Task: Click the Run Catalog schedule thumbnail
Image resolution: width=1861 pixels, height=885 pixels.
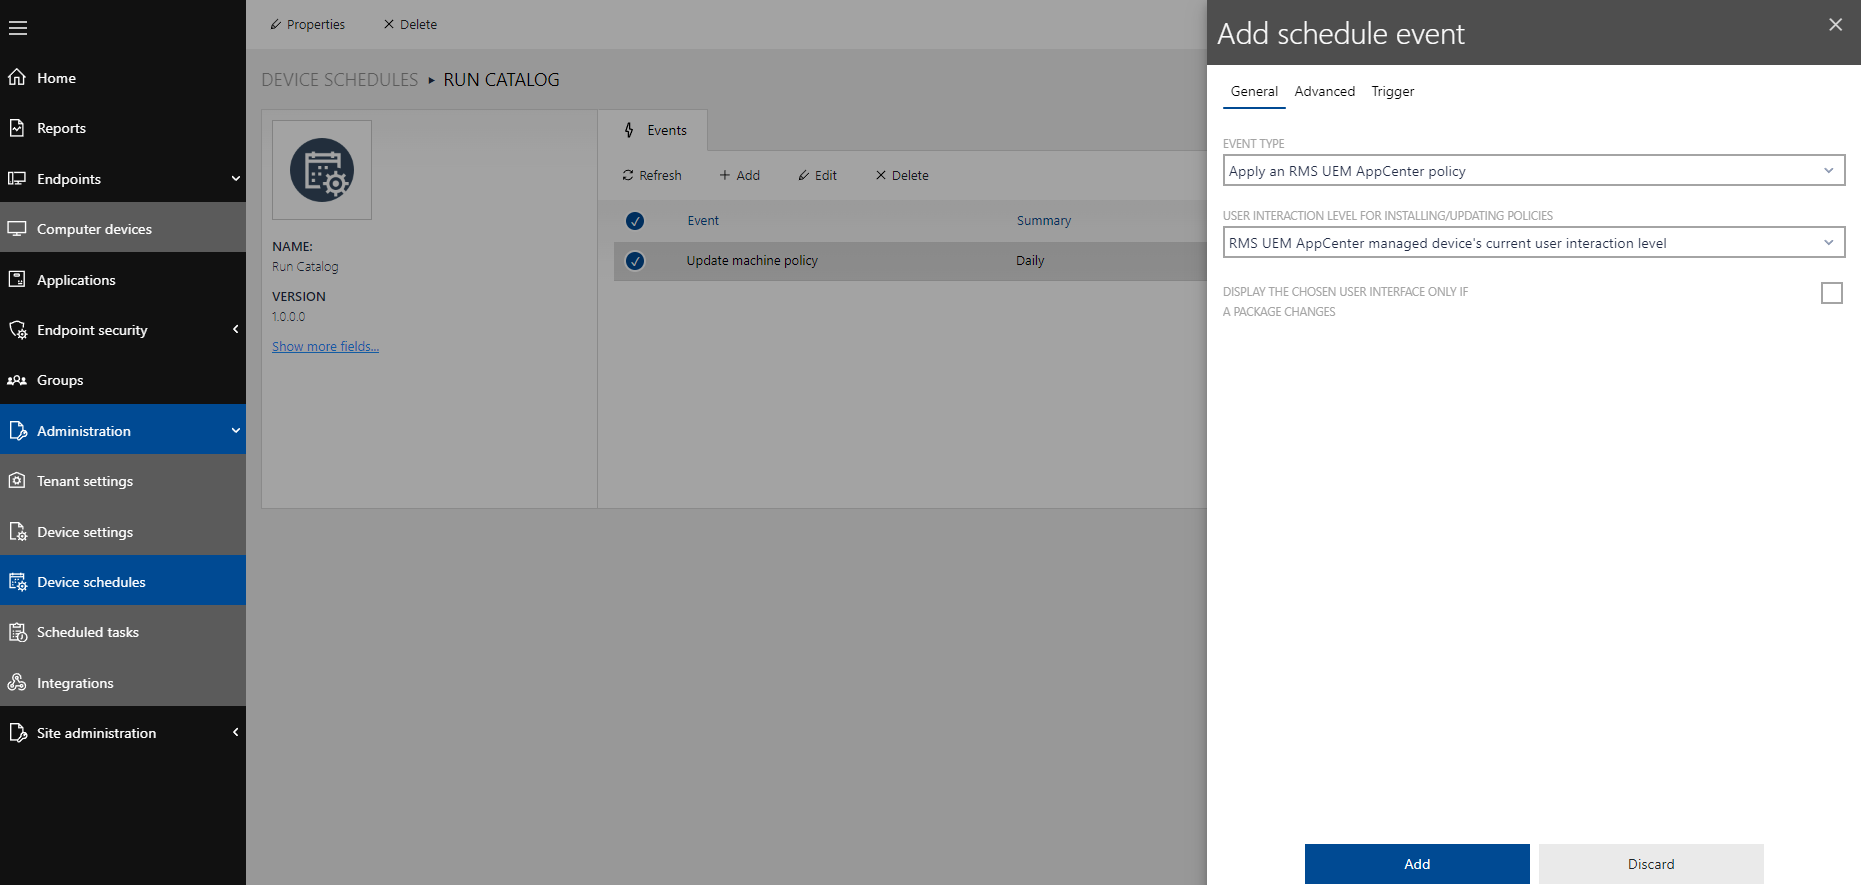Action: tap(322, 170)
